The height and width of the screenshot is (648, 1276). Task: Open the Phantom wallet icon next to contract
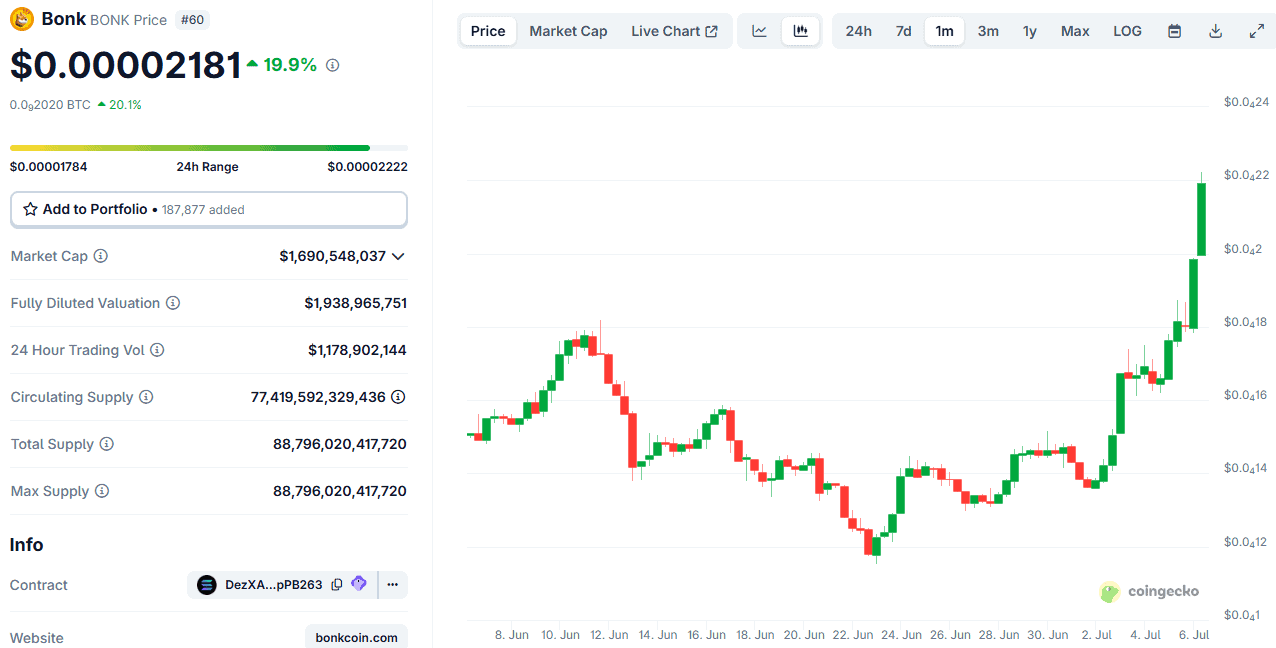point(358,585)
